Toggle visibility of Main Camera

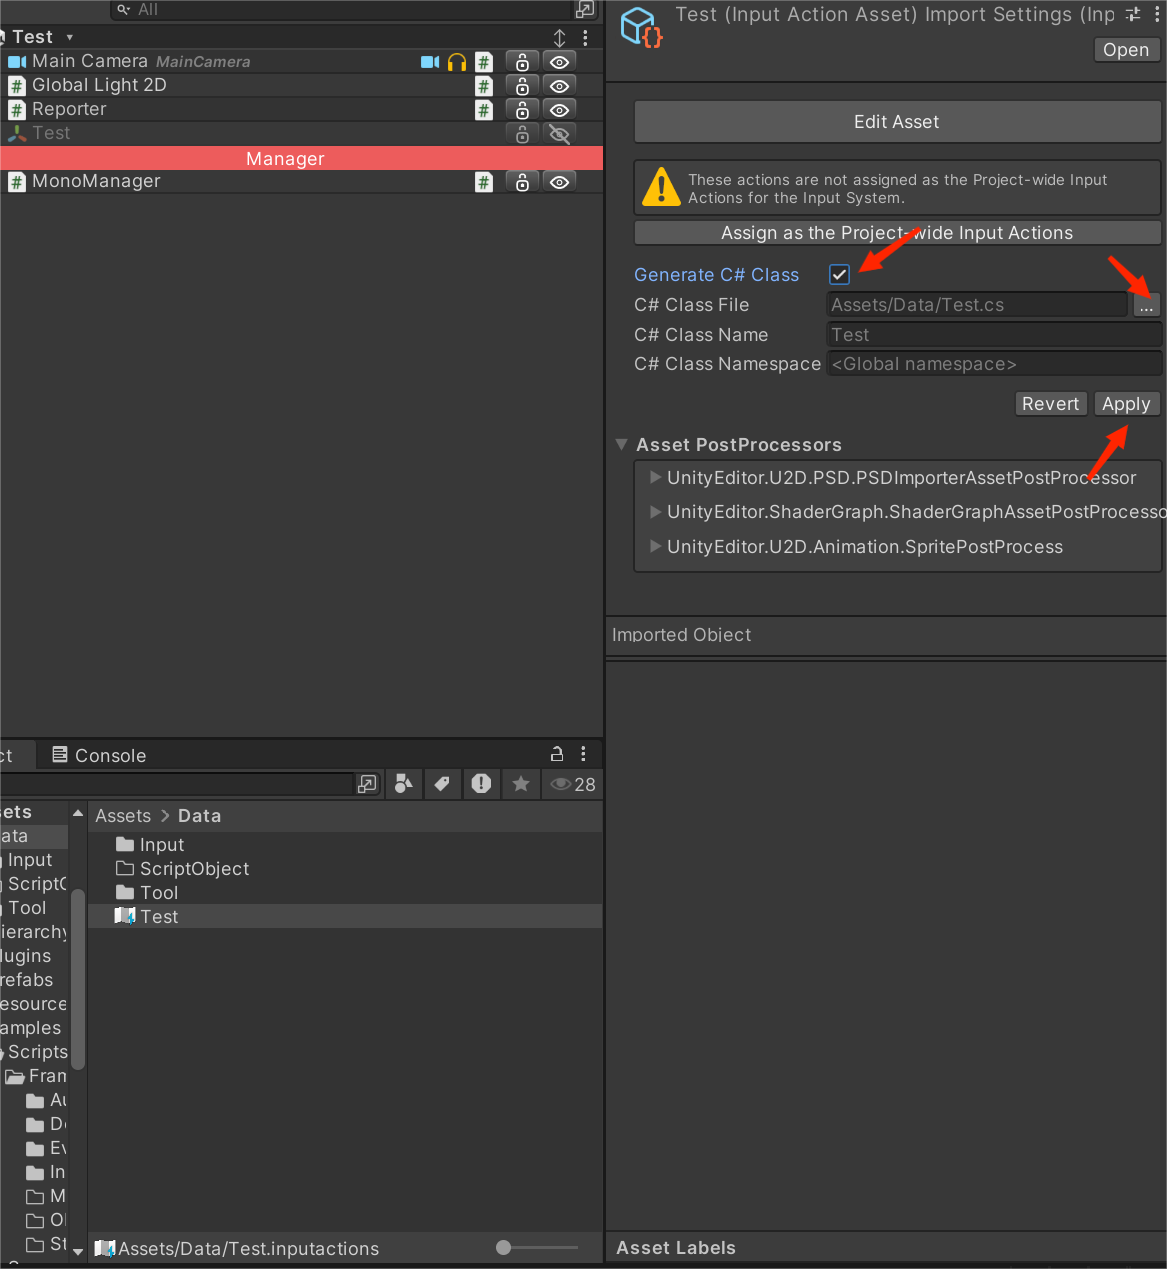point(560,62)
